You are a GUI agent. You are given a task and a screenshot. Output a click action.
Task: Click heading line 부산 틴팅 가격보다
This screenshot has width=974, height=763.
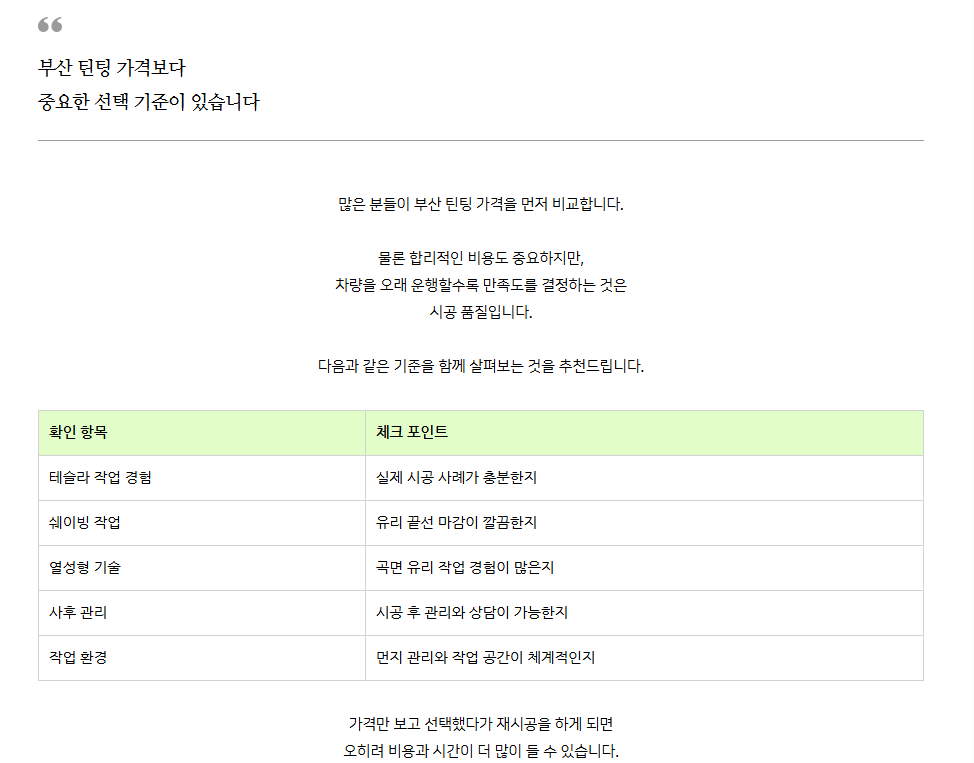coord(112,67)
